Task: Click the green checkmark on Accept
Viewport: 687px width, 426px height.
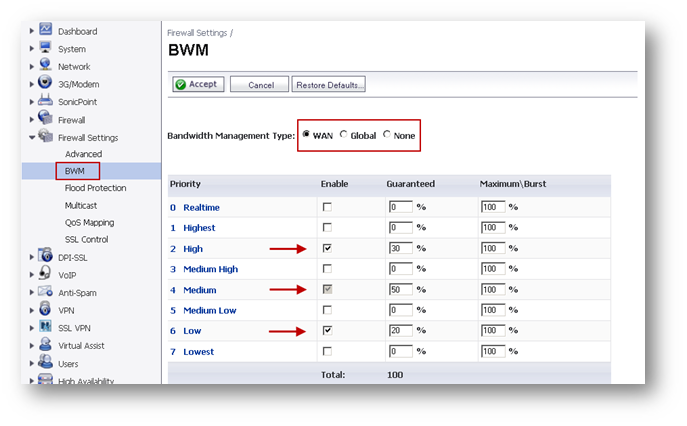Action: [x=181, y=84]
